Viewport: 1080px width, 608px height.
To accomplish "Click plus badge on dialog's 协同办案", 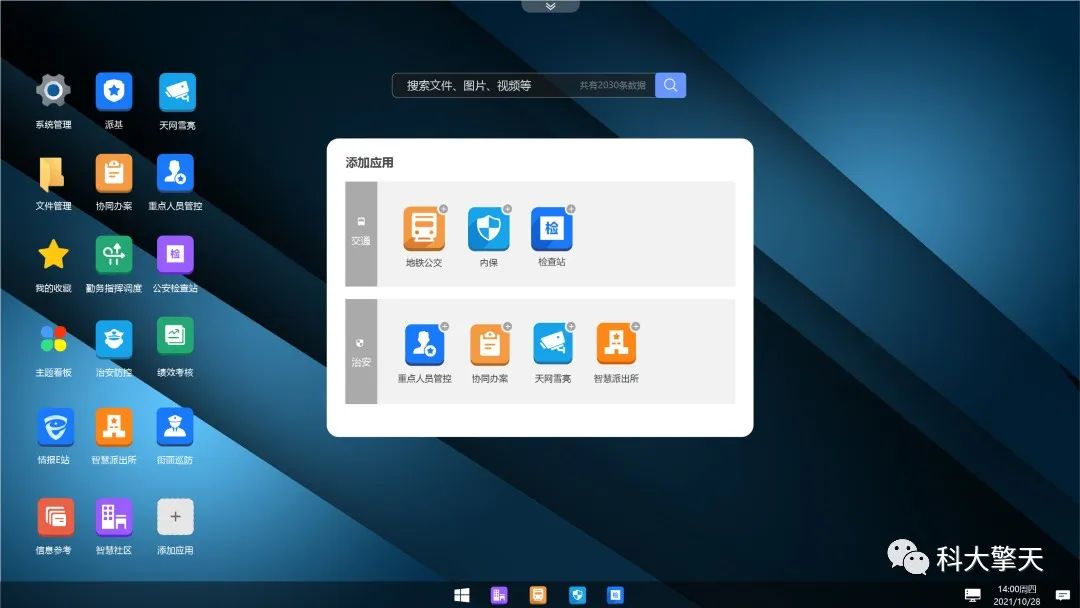I will pyautogui.click(x=508, y=326).
